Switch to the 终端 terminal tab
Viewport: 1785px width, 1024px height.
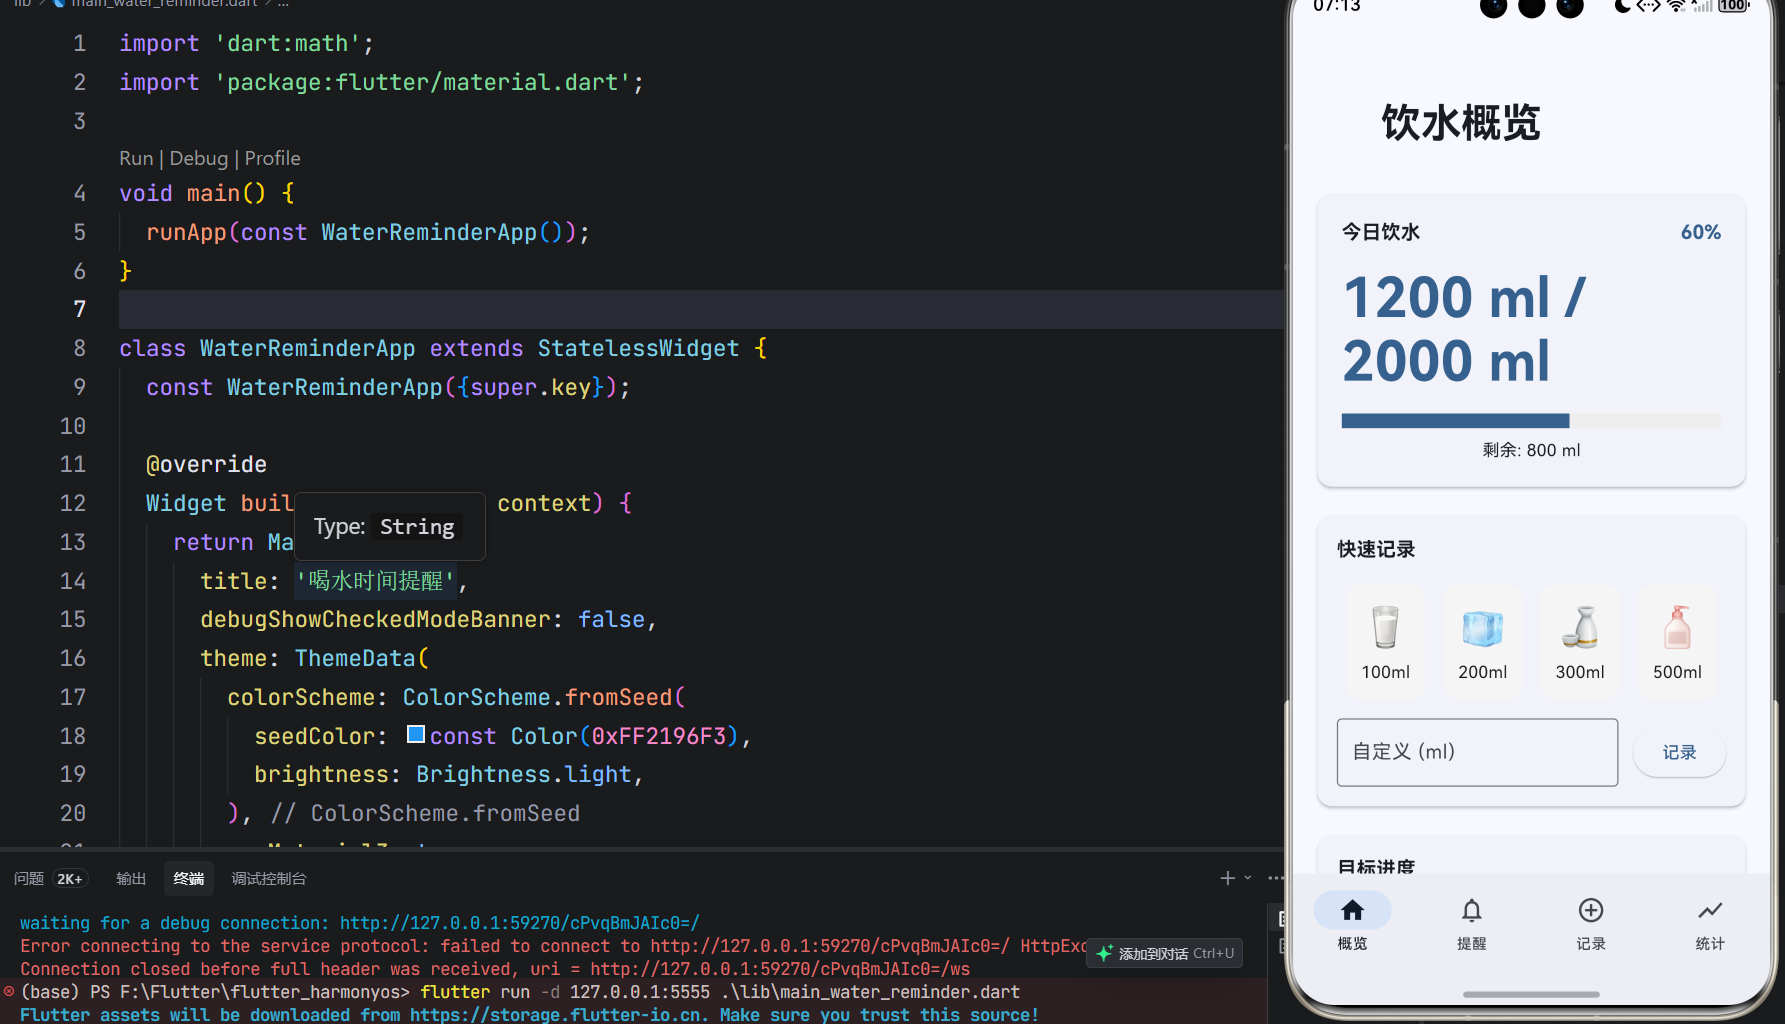coord(189,878)
